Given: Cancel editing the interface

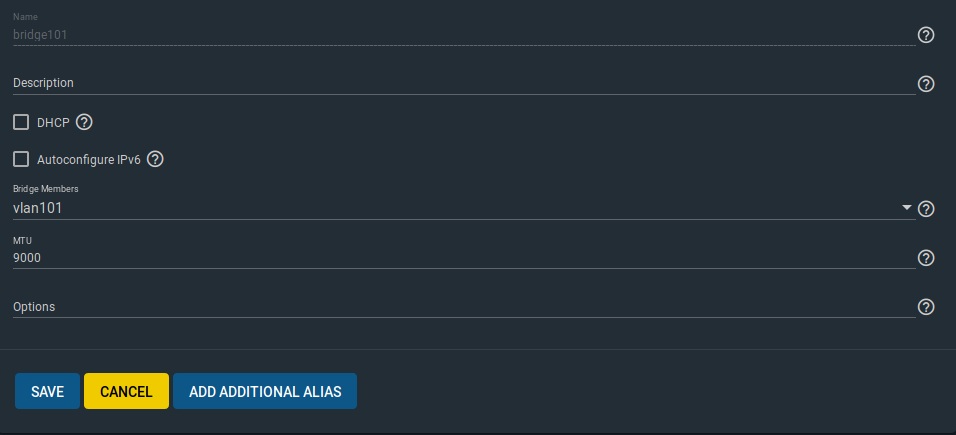Looking at the screenshot, I should [126, 391].
